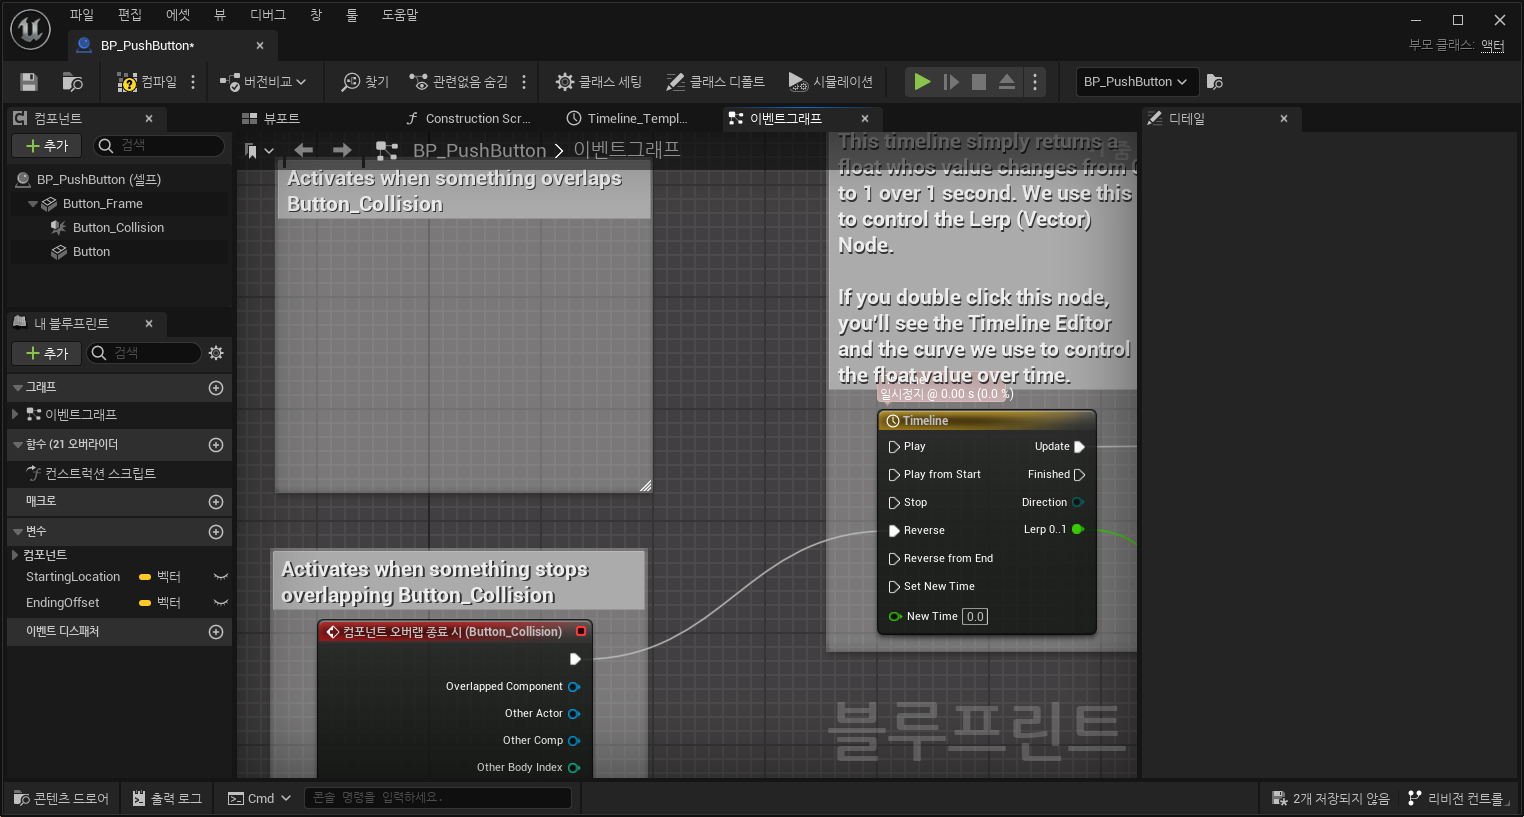Select the Button component
The width and height of the screenshot is (1524, 817).
(91, 252)
